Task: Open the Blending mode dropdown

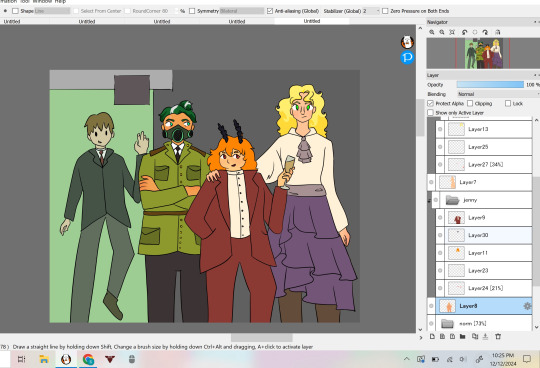Action: pos(498,94)
